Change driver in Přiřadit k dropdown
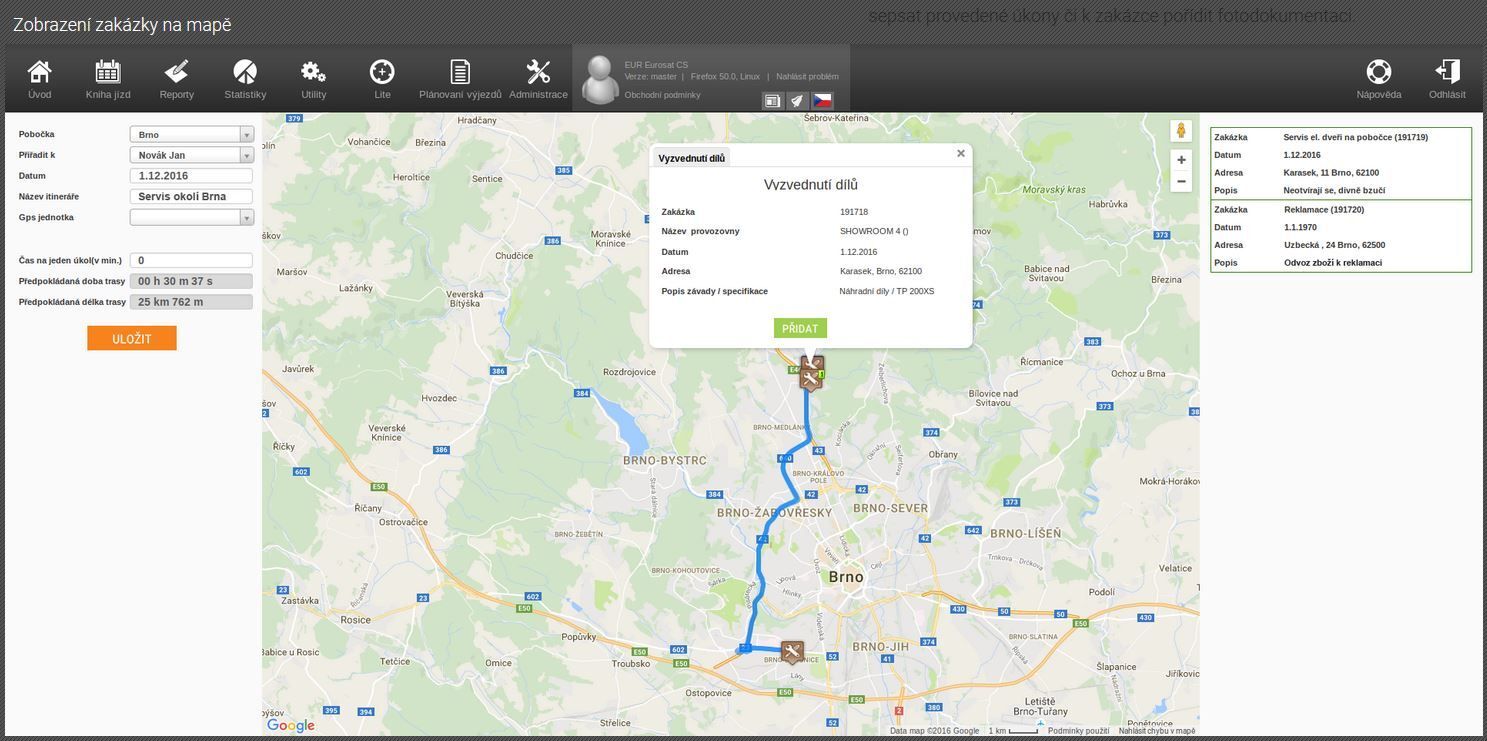The image size is (1487, 741). click(190, 153)
